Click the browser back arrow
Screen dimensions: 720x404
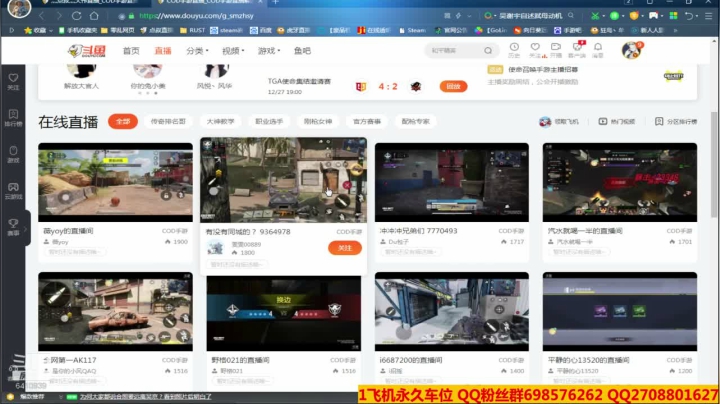pyautogui.click(x=41, y=16)
